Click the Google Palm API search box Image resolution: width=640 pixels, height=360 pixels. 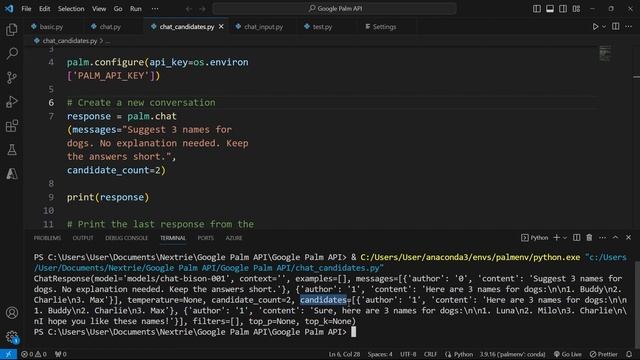334,9
